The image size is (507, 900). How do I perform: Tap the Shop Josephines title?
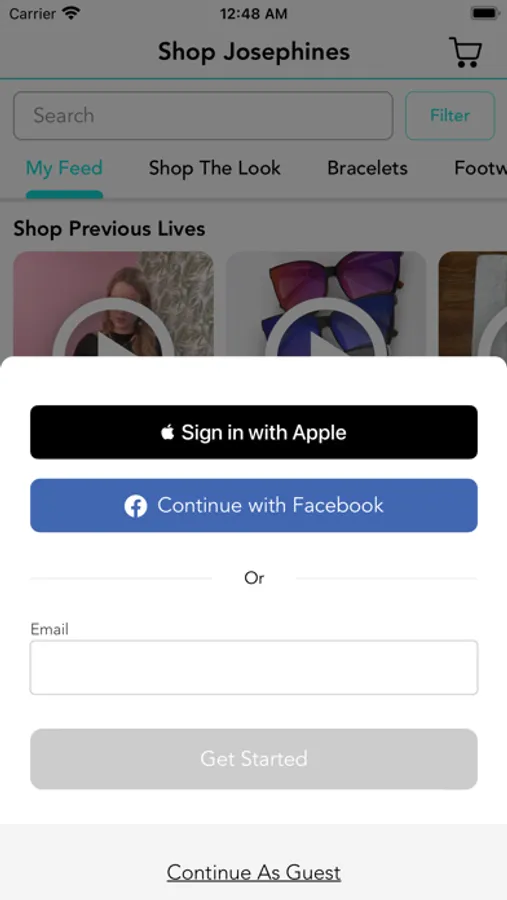pos(254,52)
